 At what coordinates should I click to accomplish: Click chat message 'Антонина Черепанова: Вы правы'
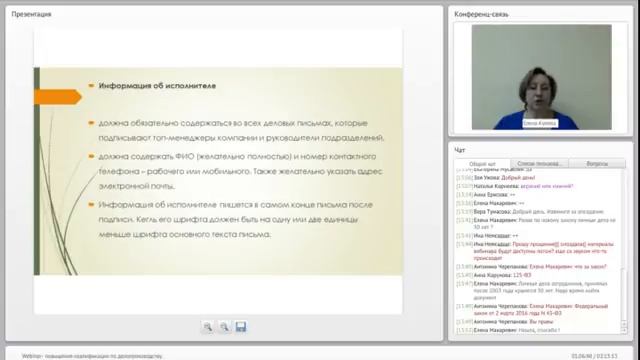point(505,322)
